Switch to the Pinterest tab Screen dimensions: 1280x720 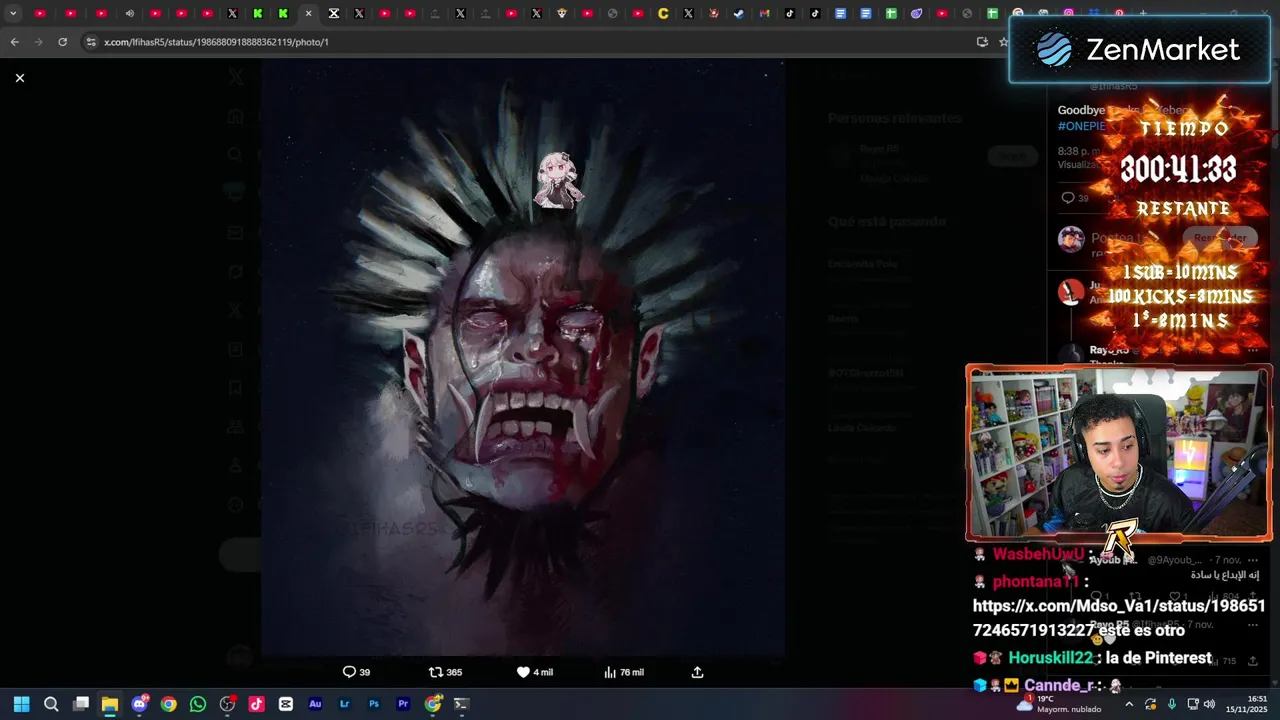click(x=1119, y=14)
